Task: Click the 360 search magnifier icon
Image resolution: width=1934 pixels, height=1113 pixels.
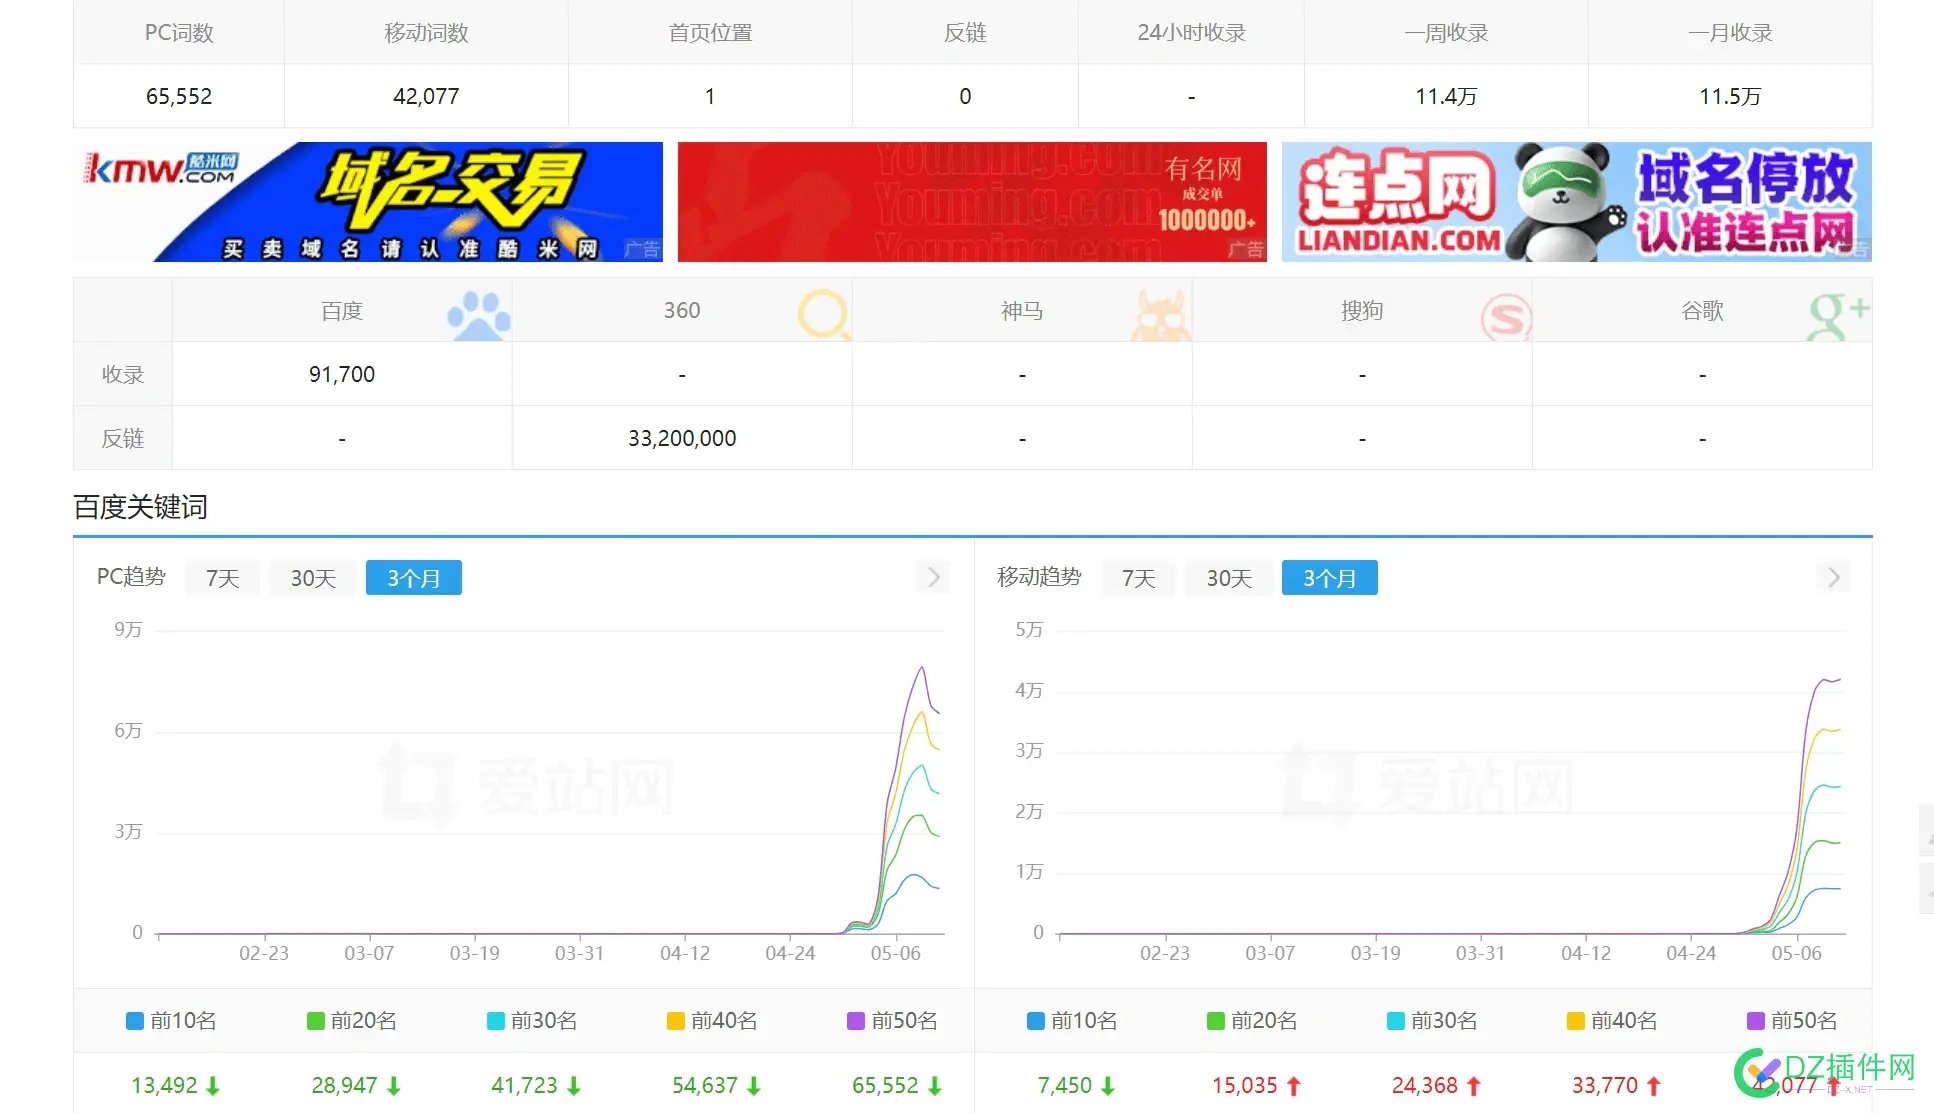Action: click(822, 313)
